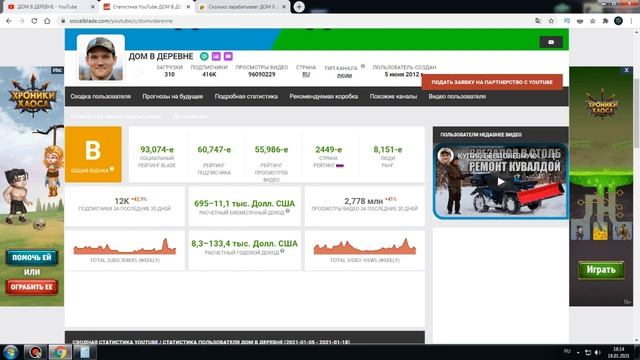The width and height of the screenshot is (640, 360).
Task: Click the green badge icon next to channel name
Action: coord(204,56)
